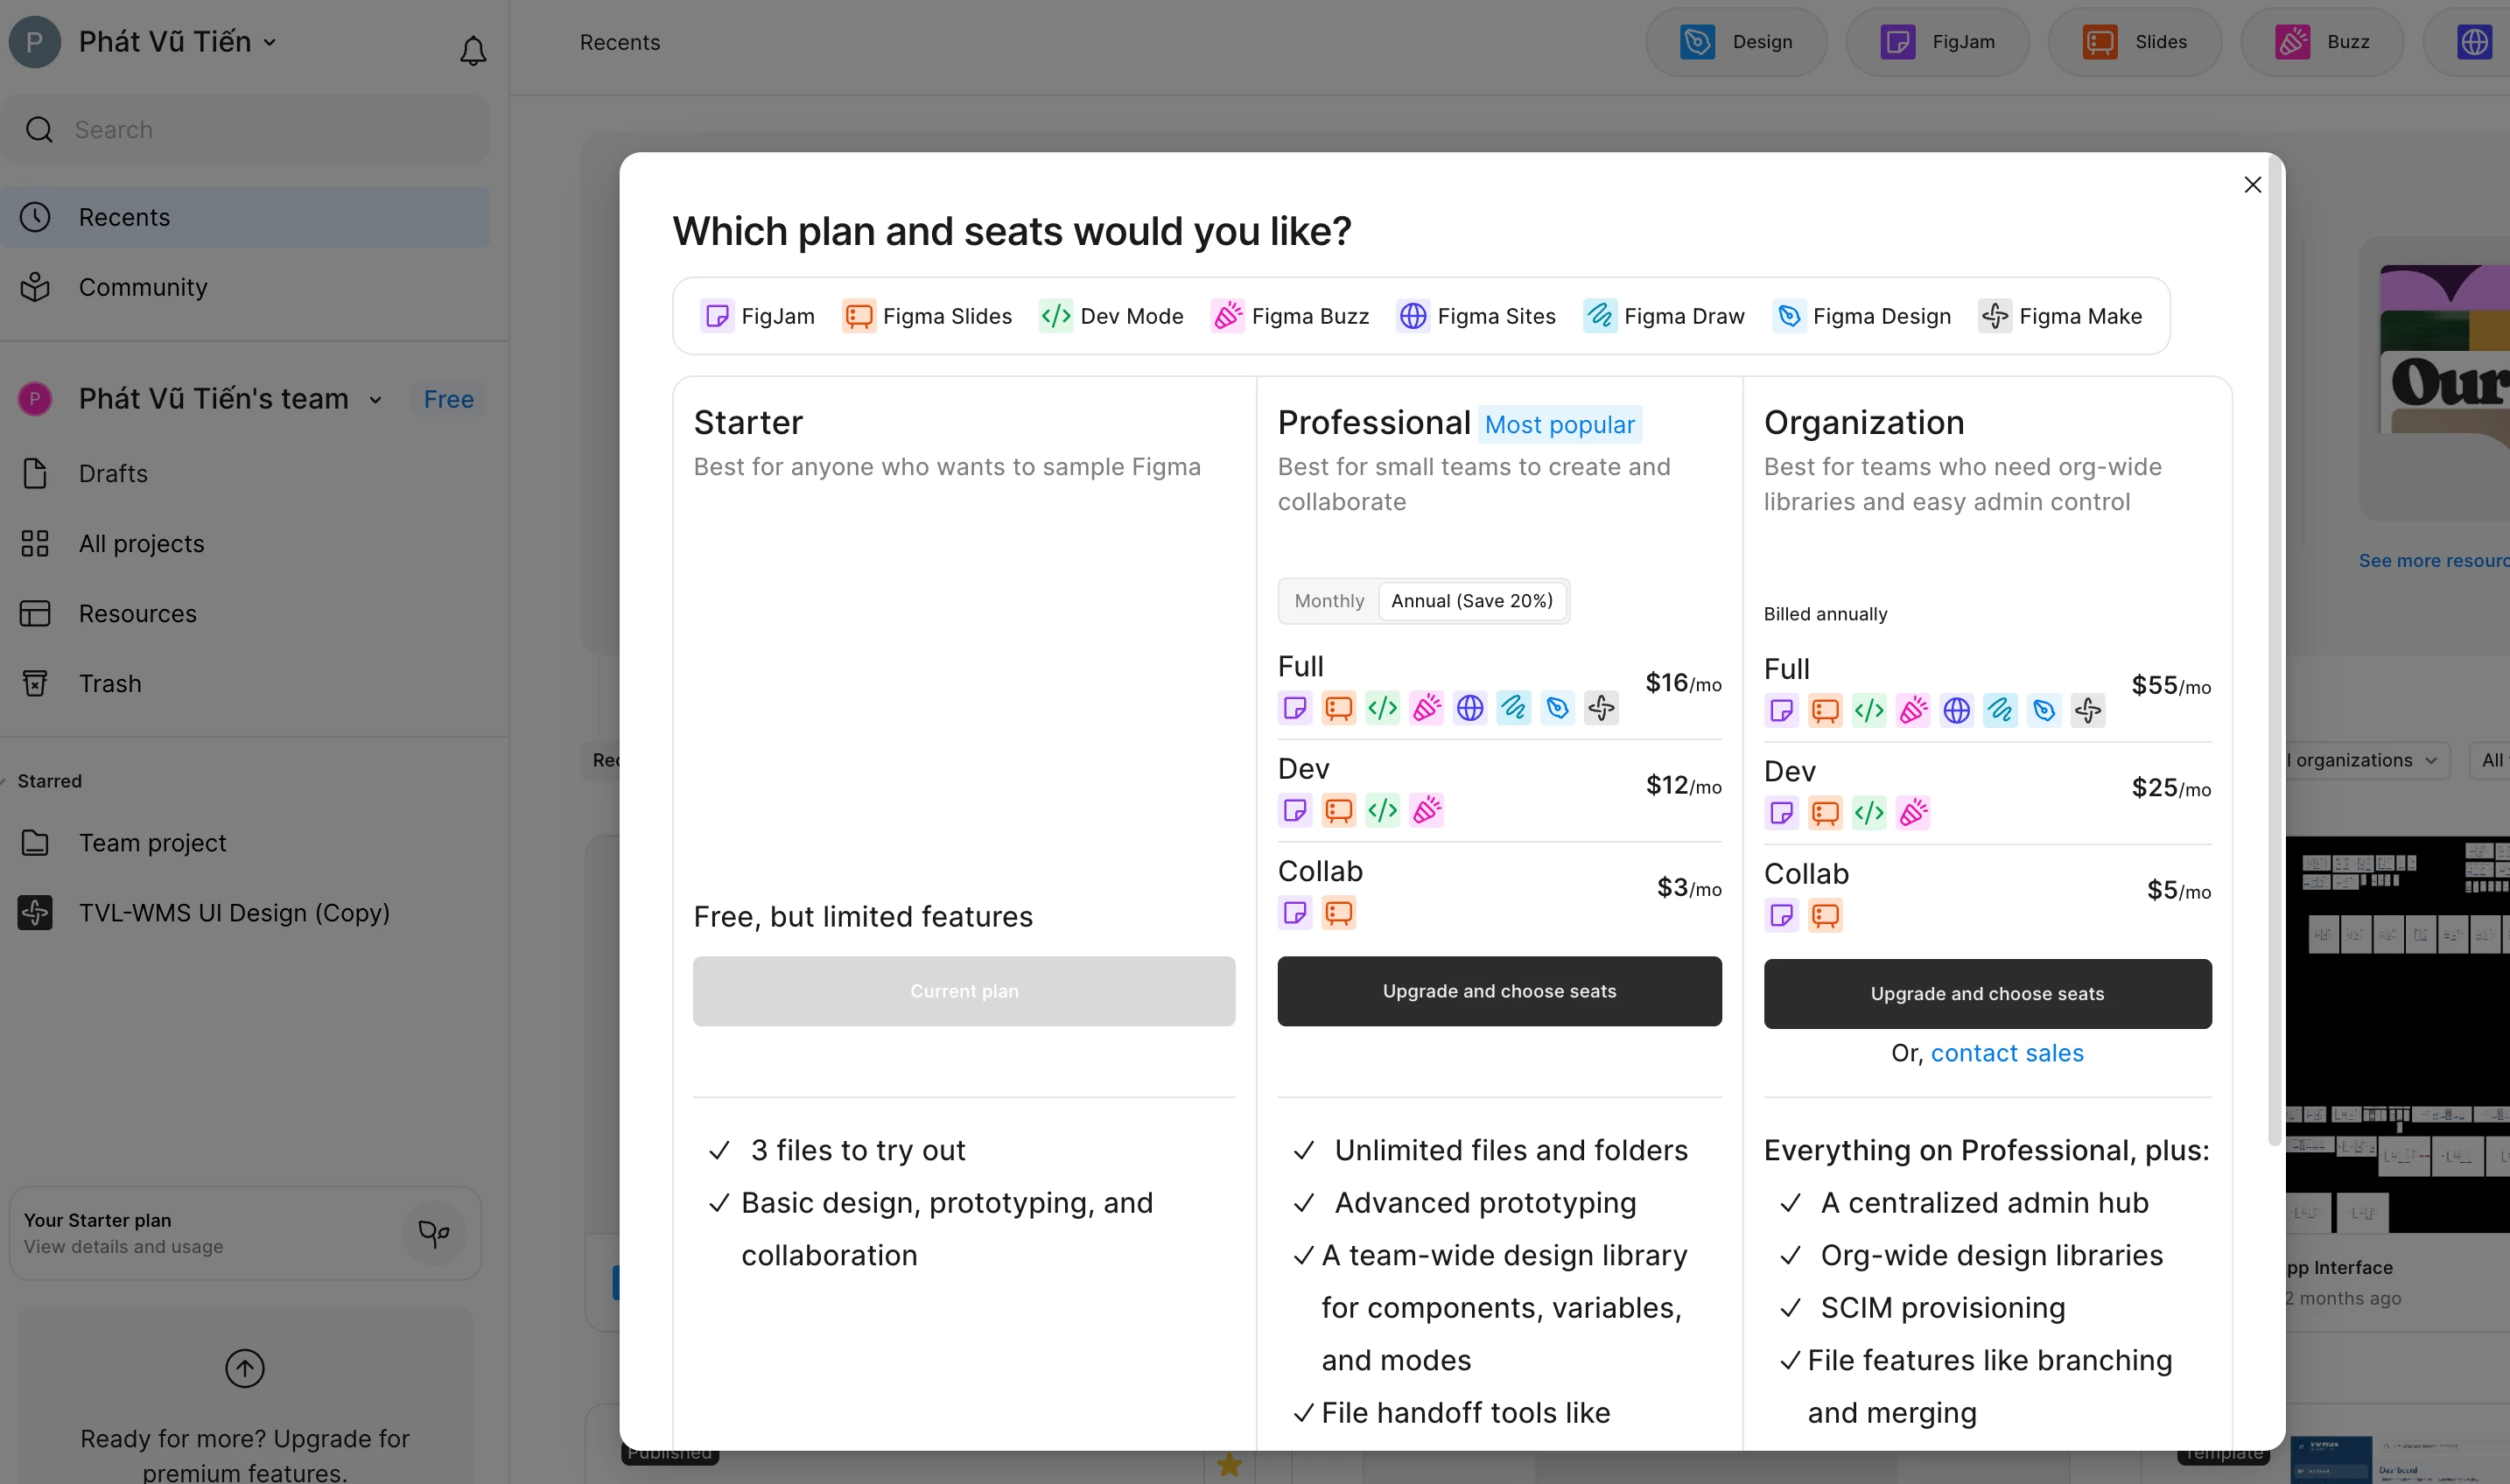Click Professional Upgrade and choose seats button
Screen dimensions: 2510x1484
1498,991
